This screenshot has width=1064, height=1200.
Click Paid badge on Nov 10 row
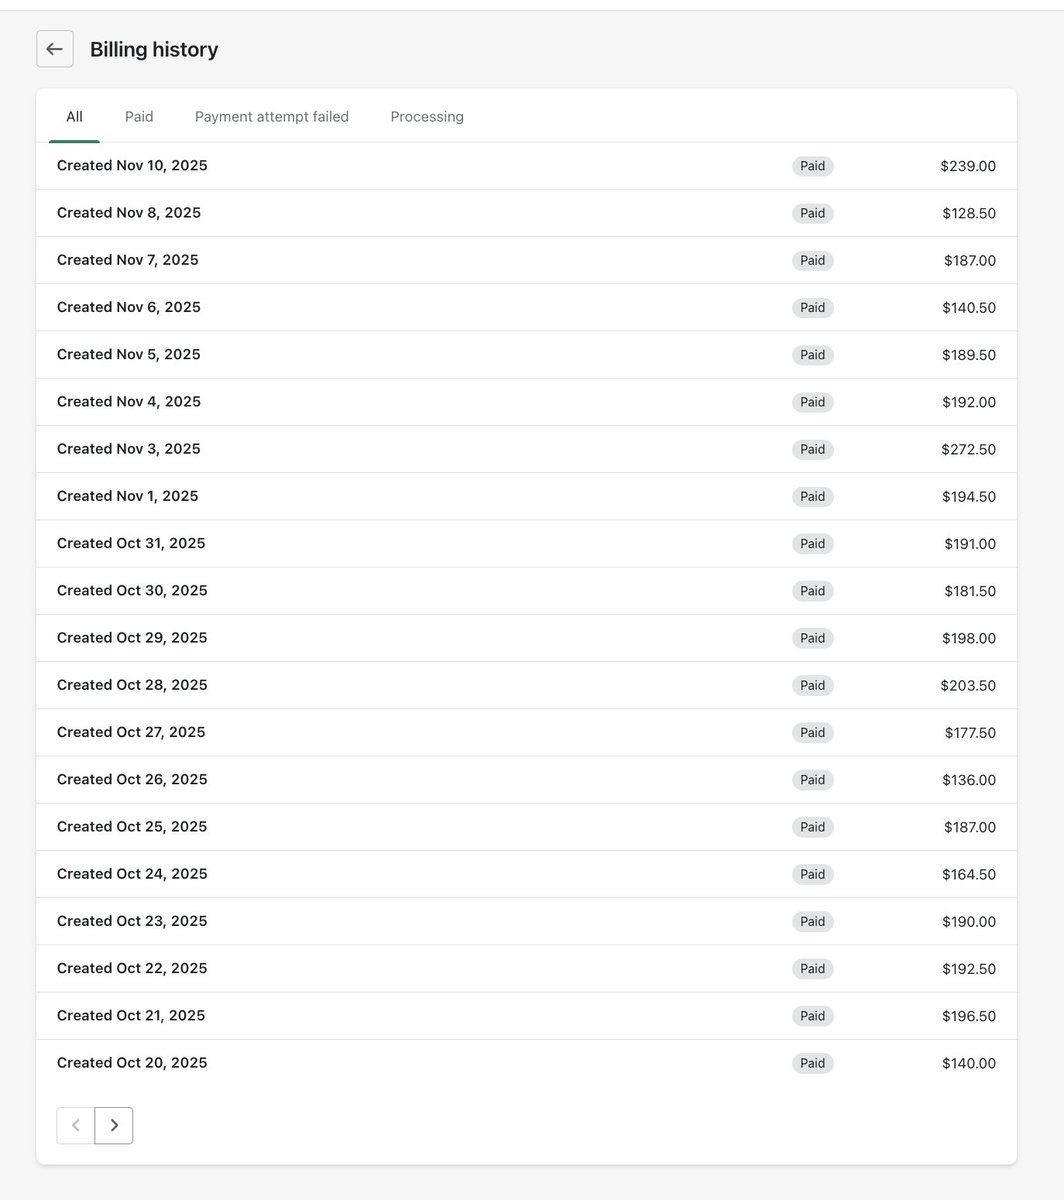[x=813, y=166]
